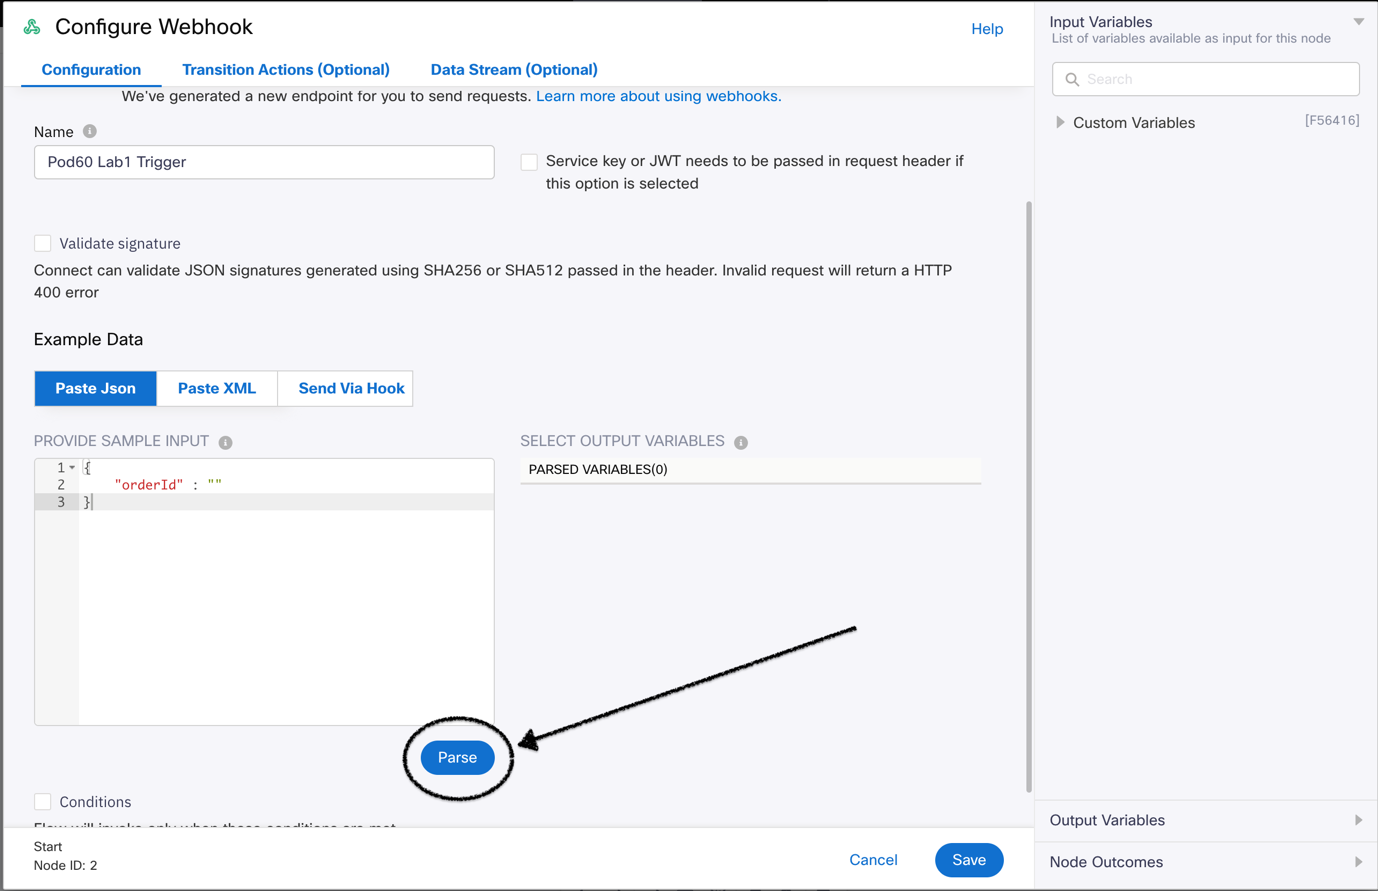Image resolution: width=1378 pixels, height=891 pixels.
Task: Expand the Output Variables section
Action: coord(1358,820)
